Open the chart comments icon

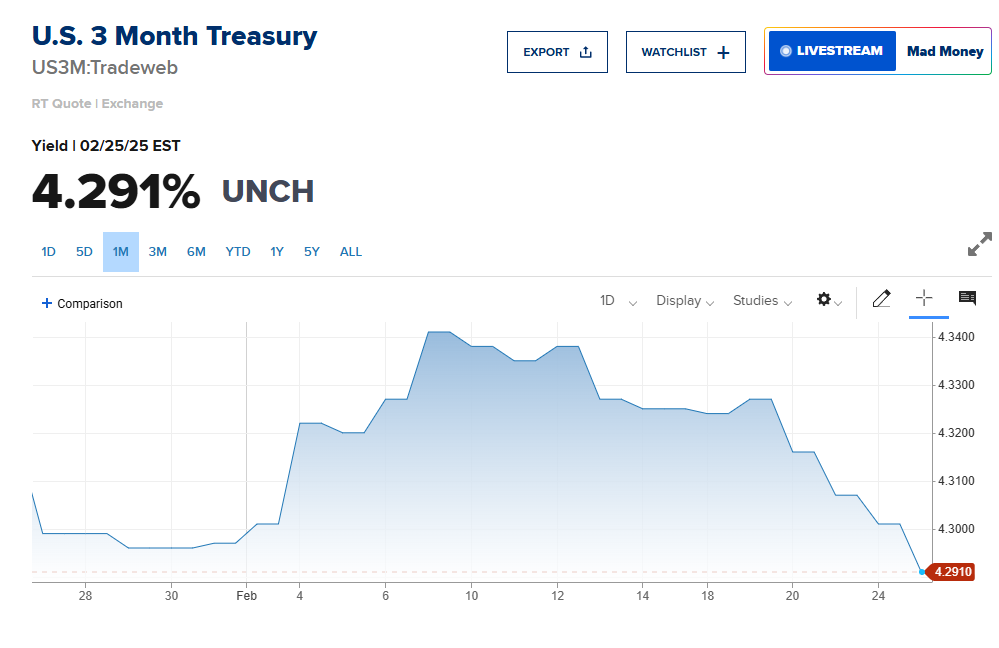point(967,298)
